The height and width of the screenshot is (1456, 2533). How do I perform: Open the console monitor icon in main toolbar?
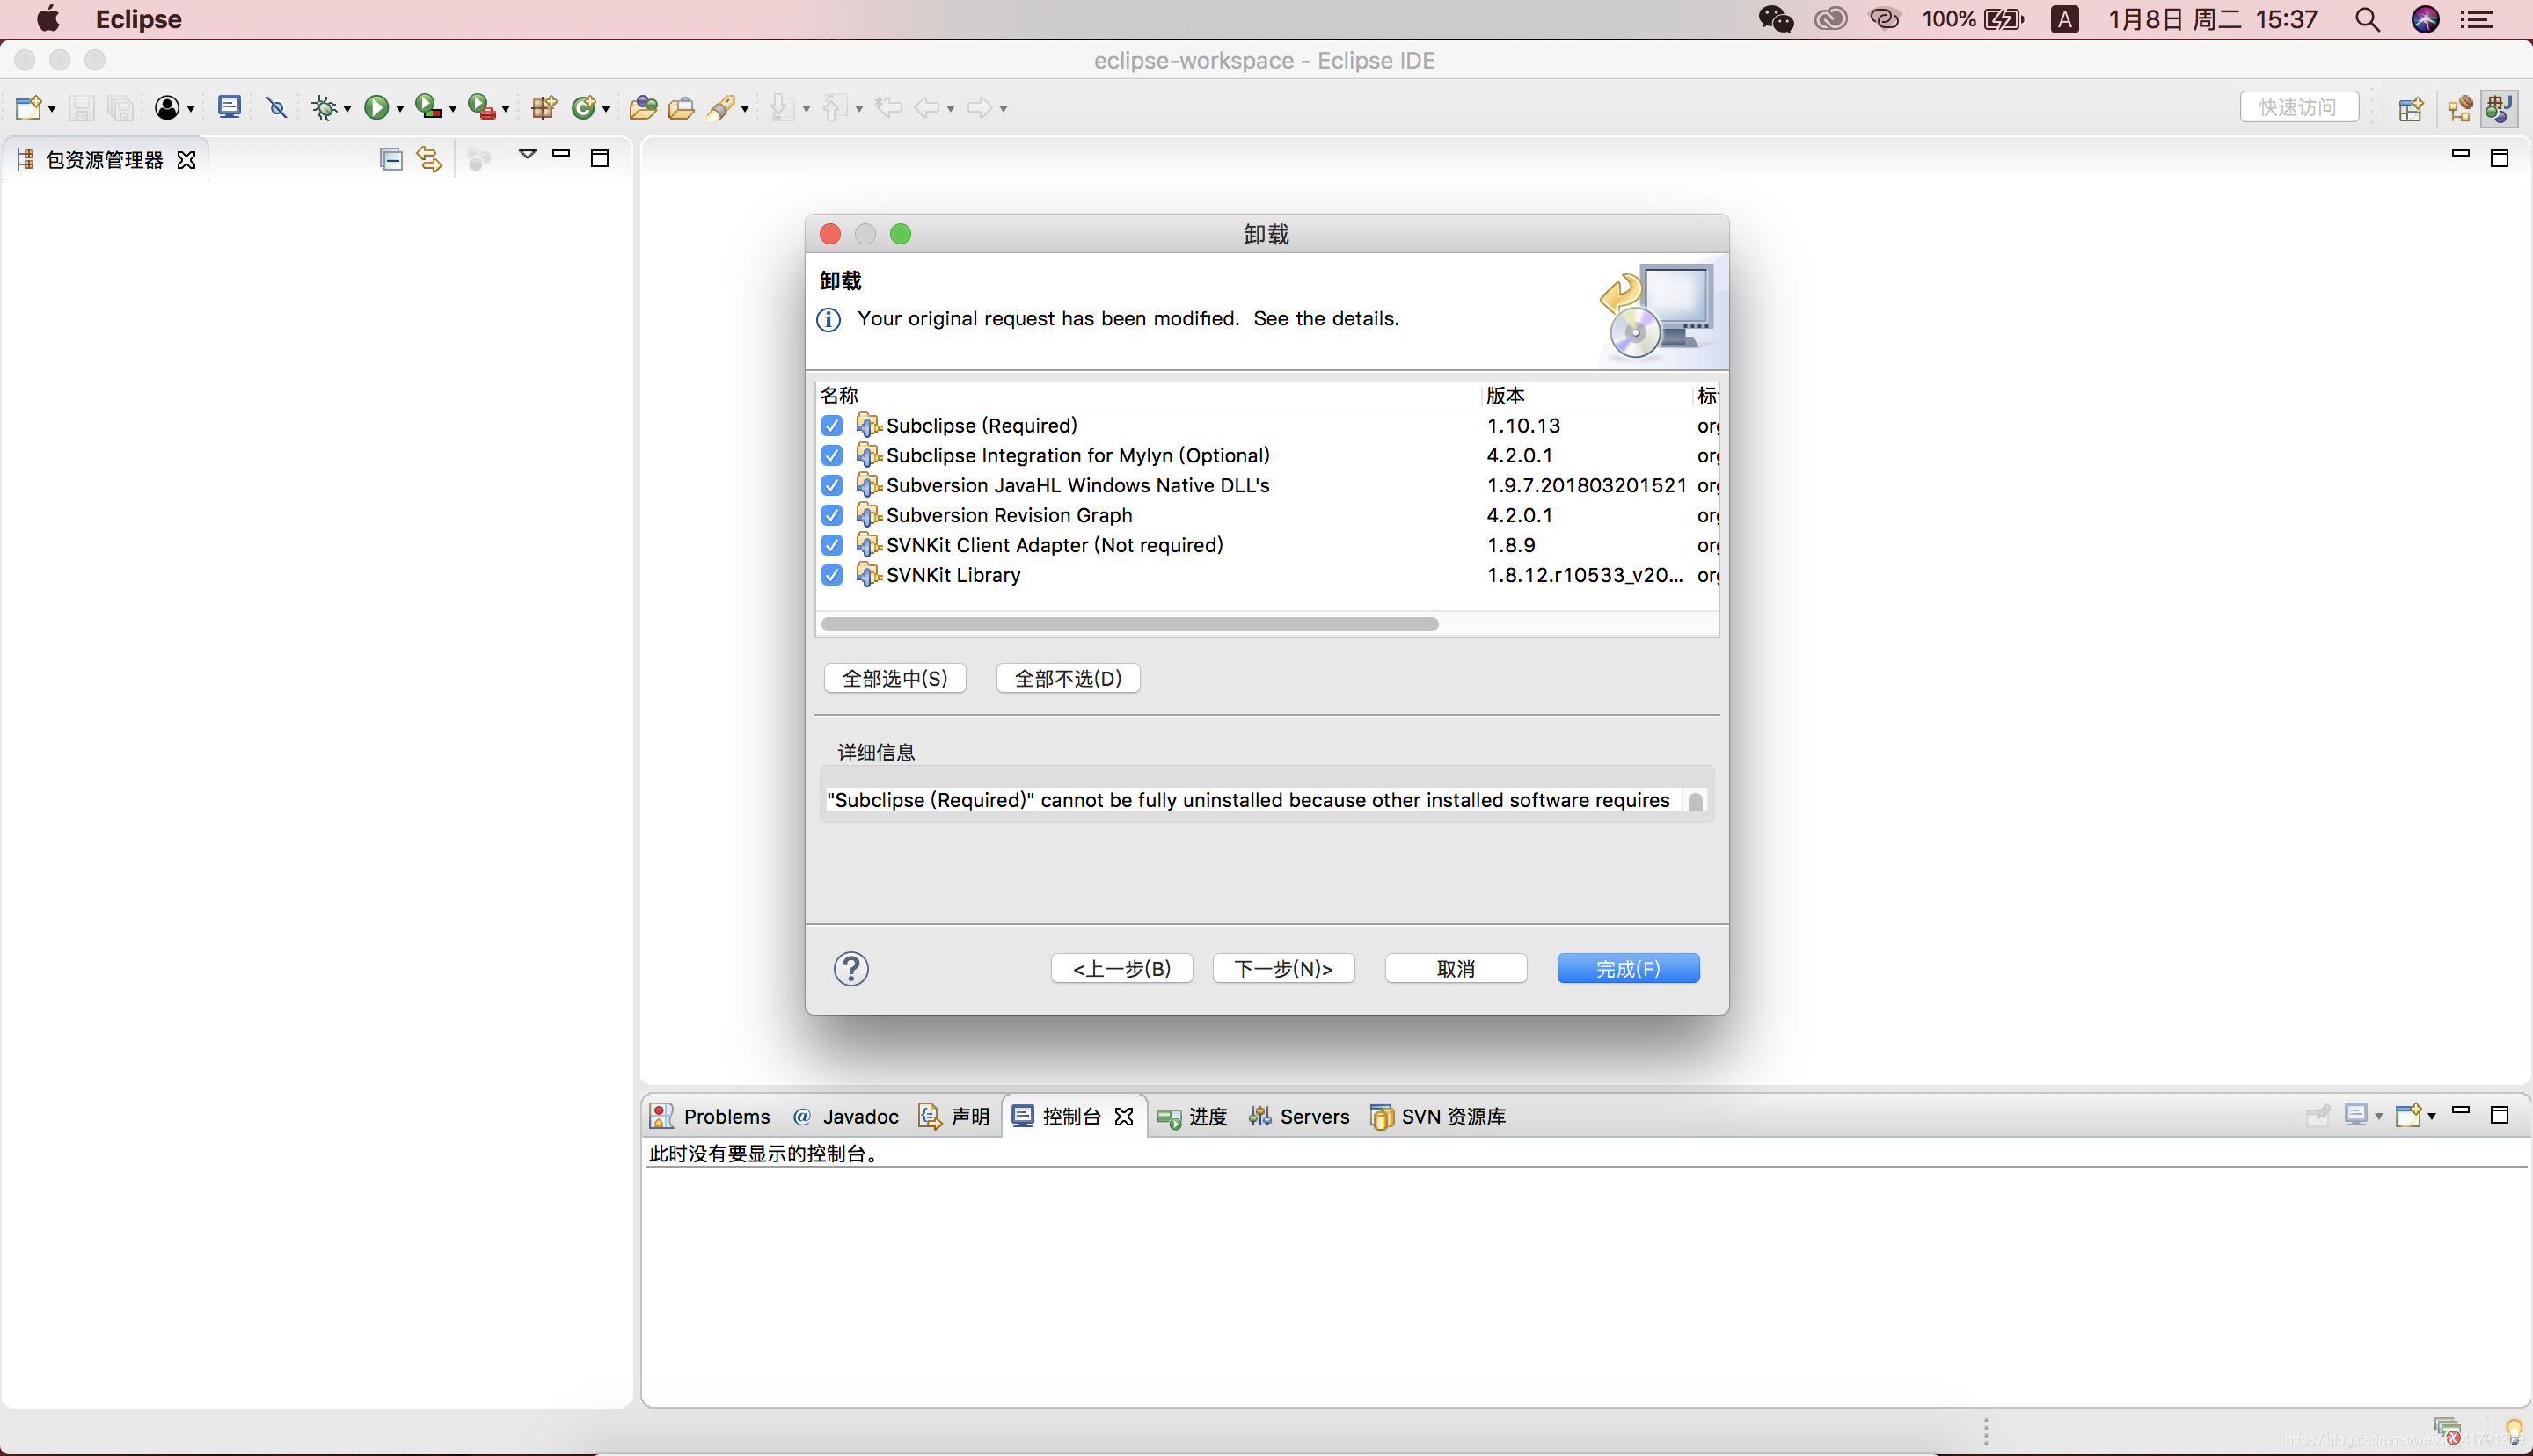click(229, 107)
